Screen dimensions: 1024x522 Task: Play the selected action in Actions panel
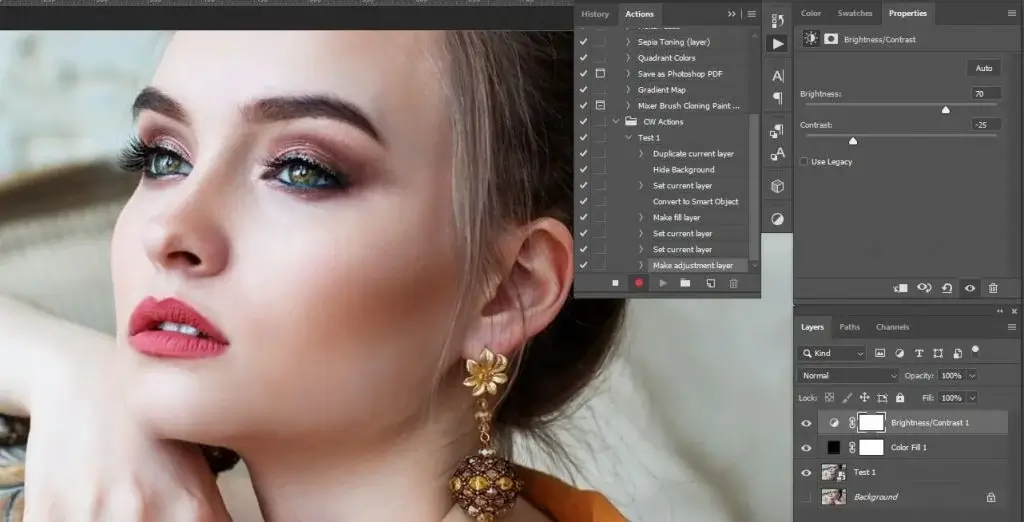tap(663, 283)
